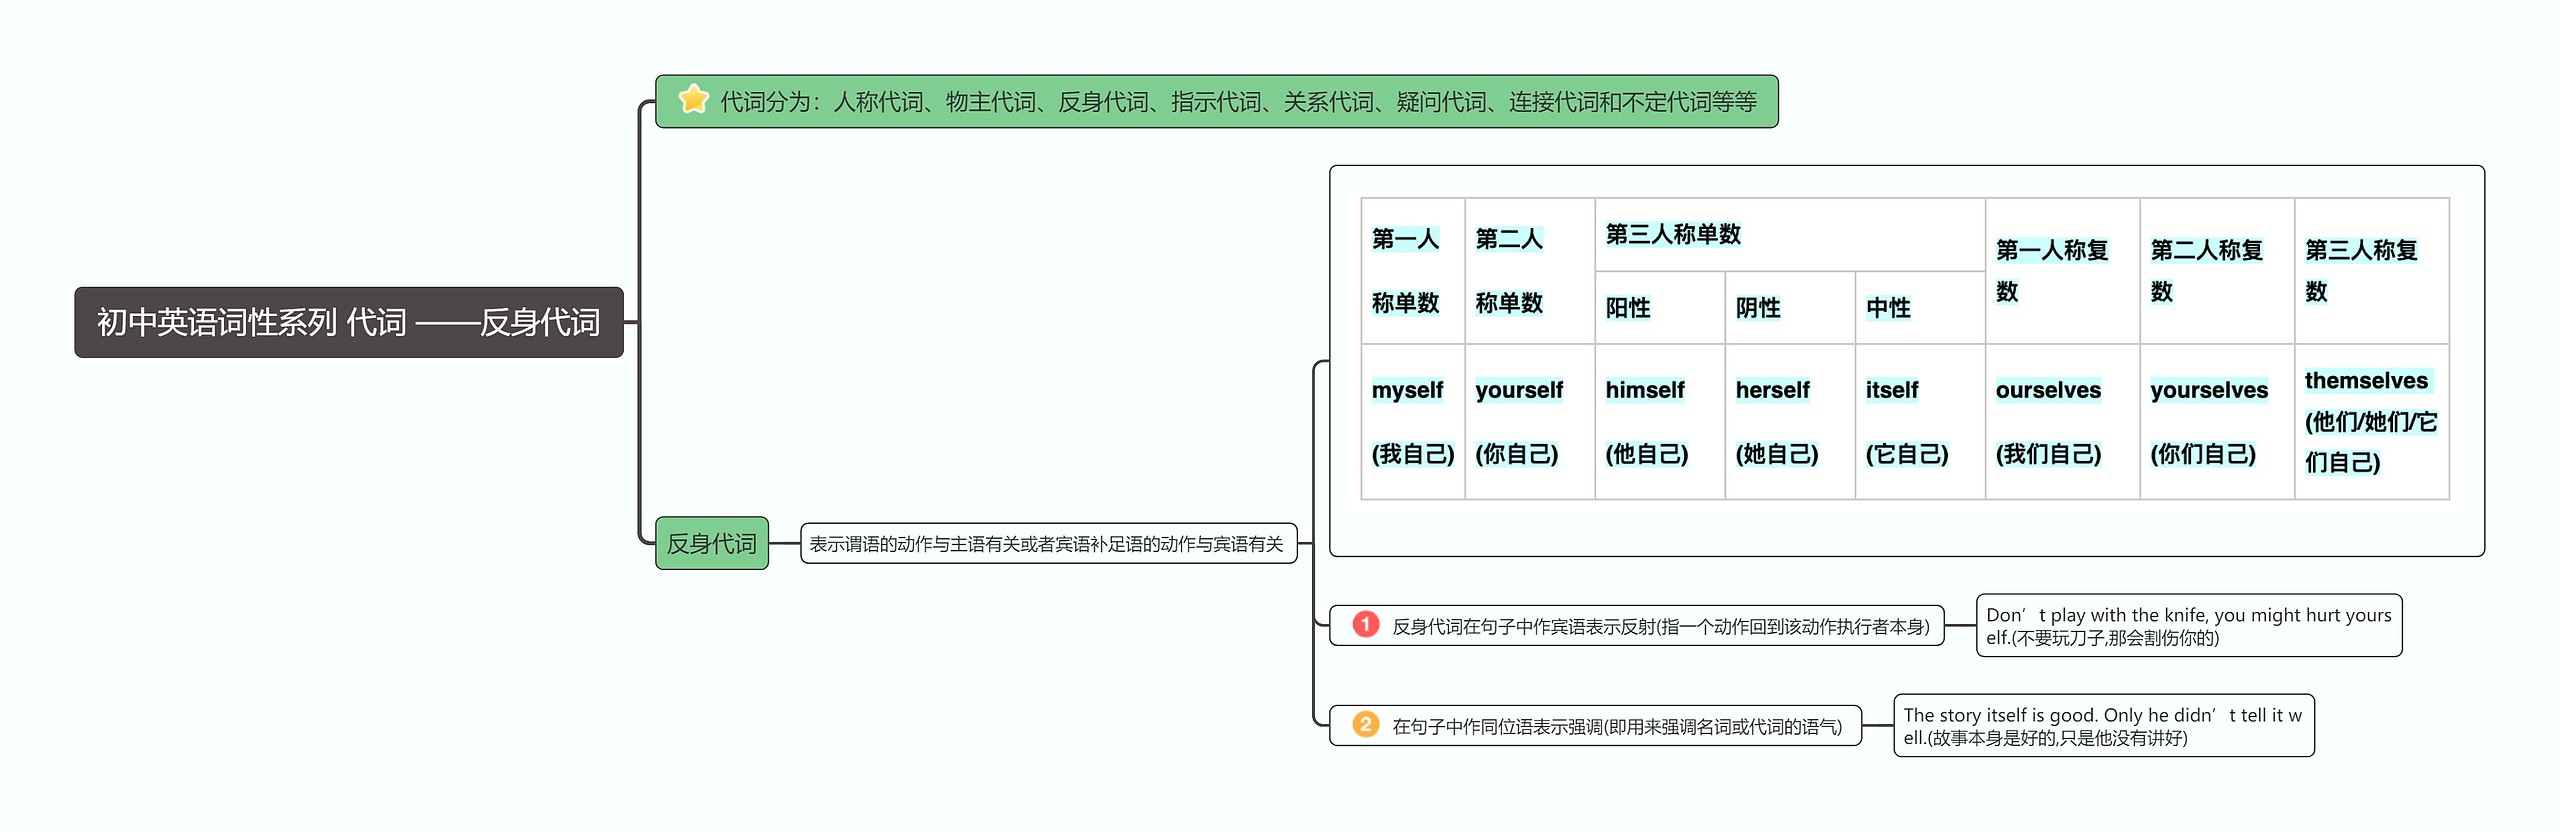Viewport: 2560px width, 832px height.
Task: Click the 'herself' table cell
Action: pyautogui.click(x=1788, y=421)
